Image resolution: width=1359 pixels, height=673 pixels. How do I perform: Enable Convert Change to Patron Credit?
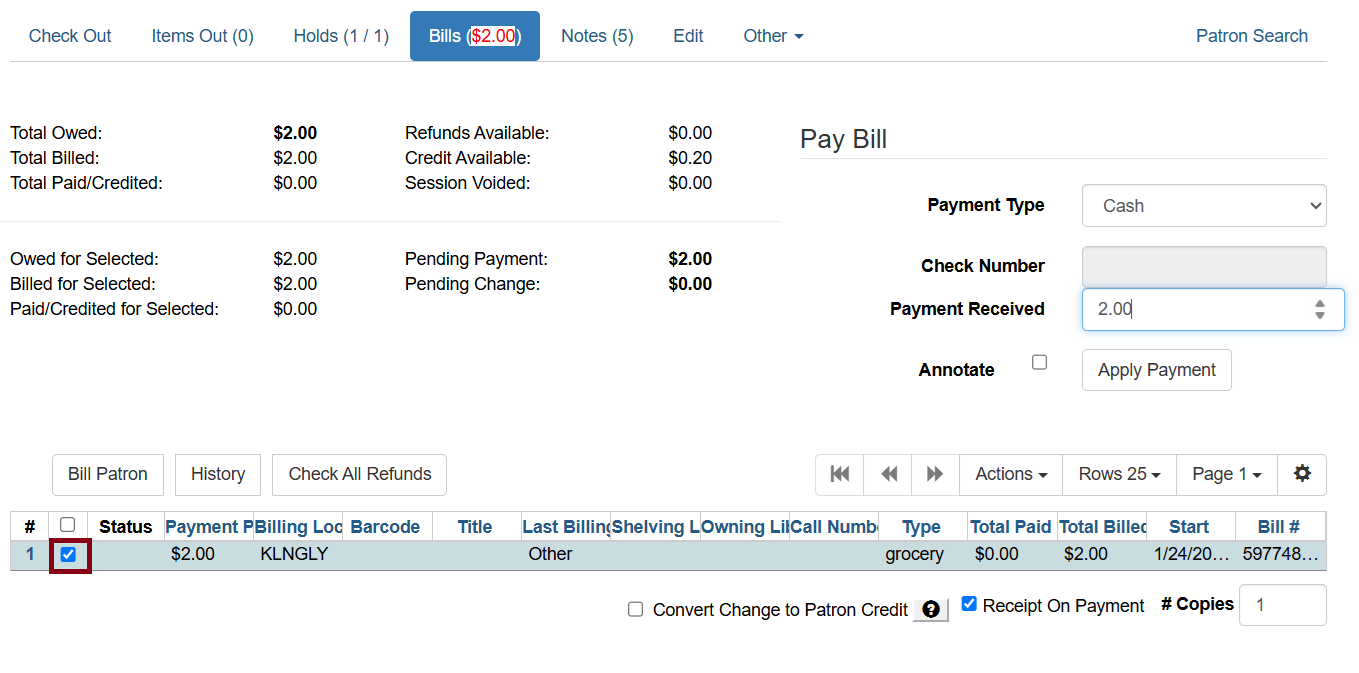pos(635,609)
